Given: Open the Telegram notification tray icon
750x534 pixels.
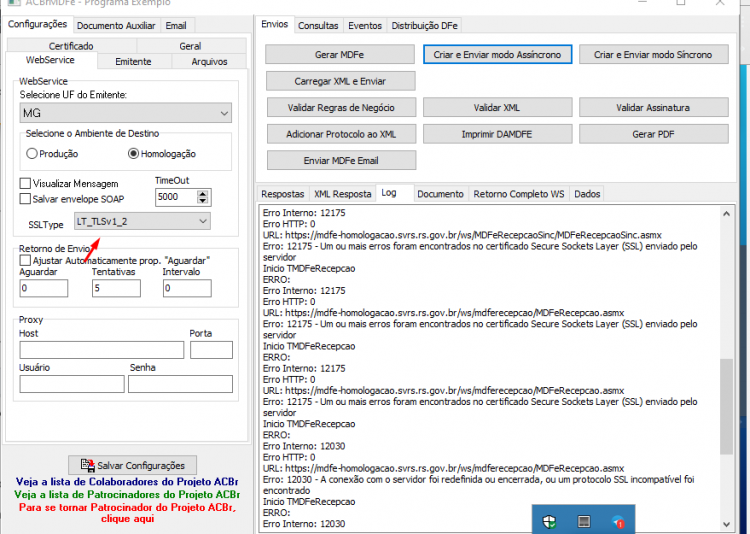Looking at the screenshot, I should pos(618,522).
